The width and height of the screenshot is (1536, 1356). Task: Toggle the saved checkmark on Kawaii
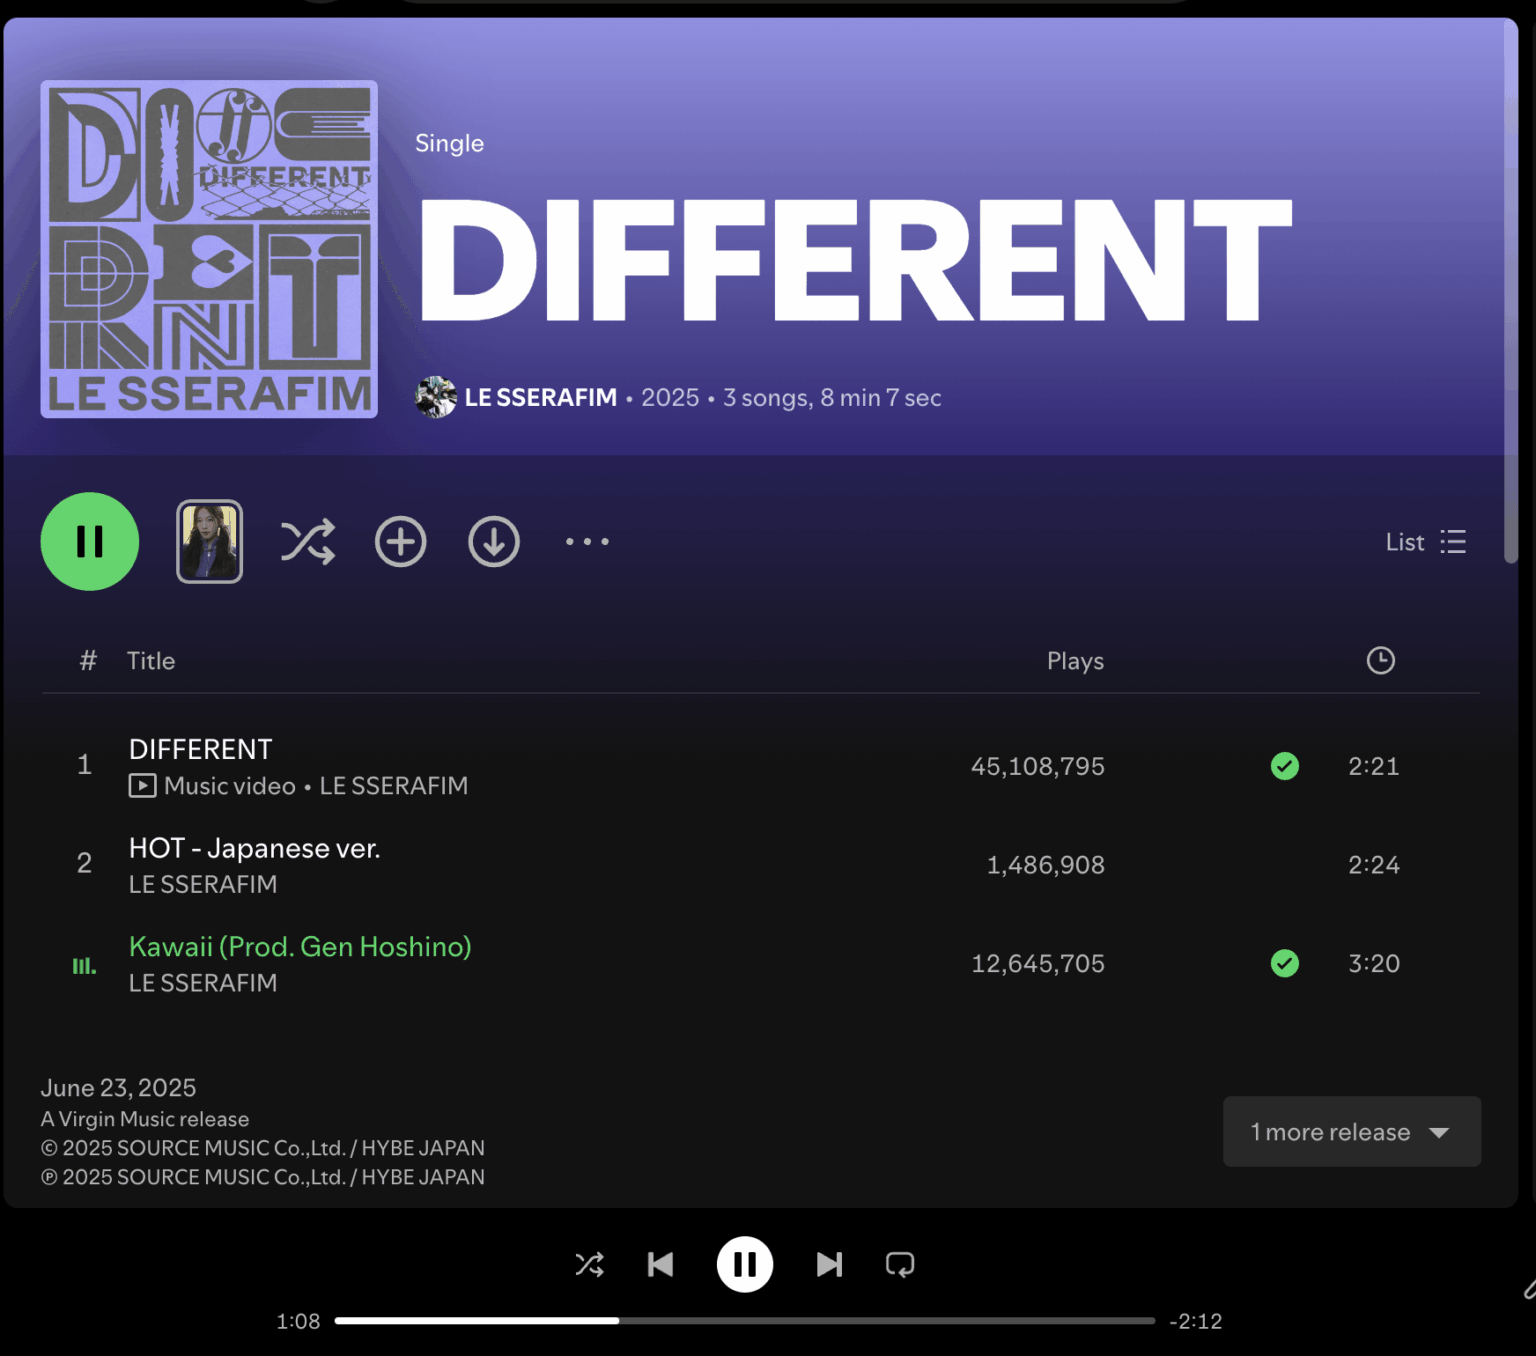point(1286,963)
